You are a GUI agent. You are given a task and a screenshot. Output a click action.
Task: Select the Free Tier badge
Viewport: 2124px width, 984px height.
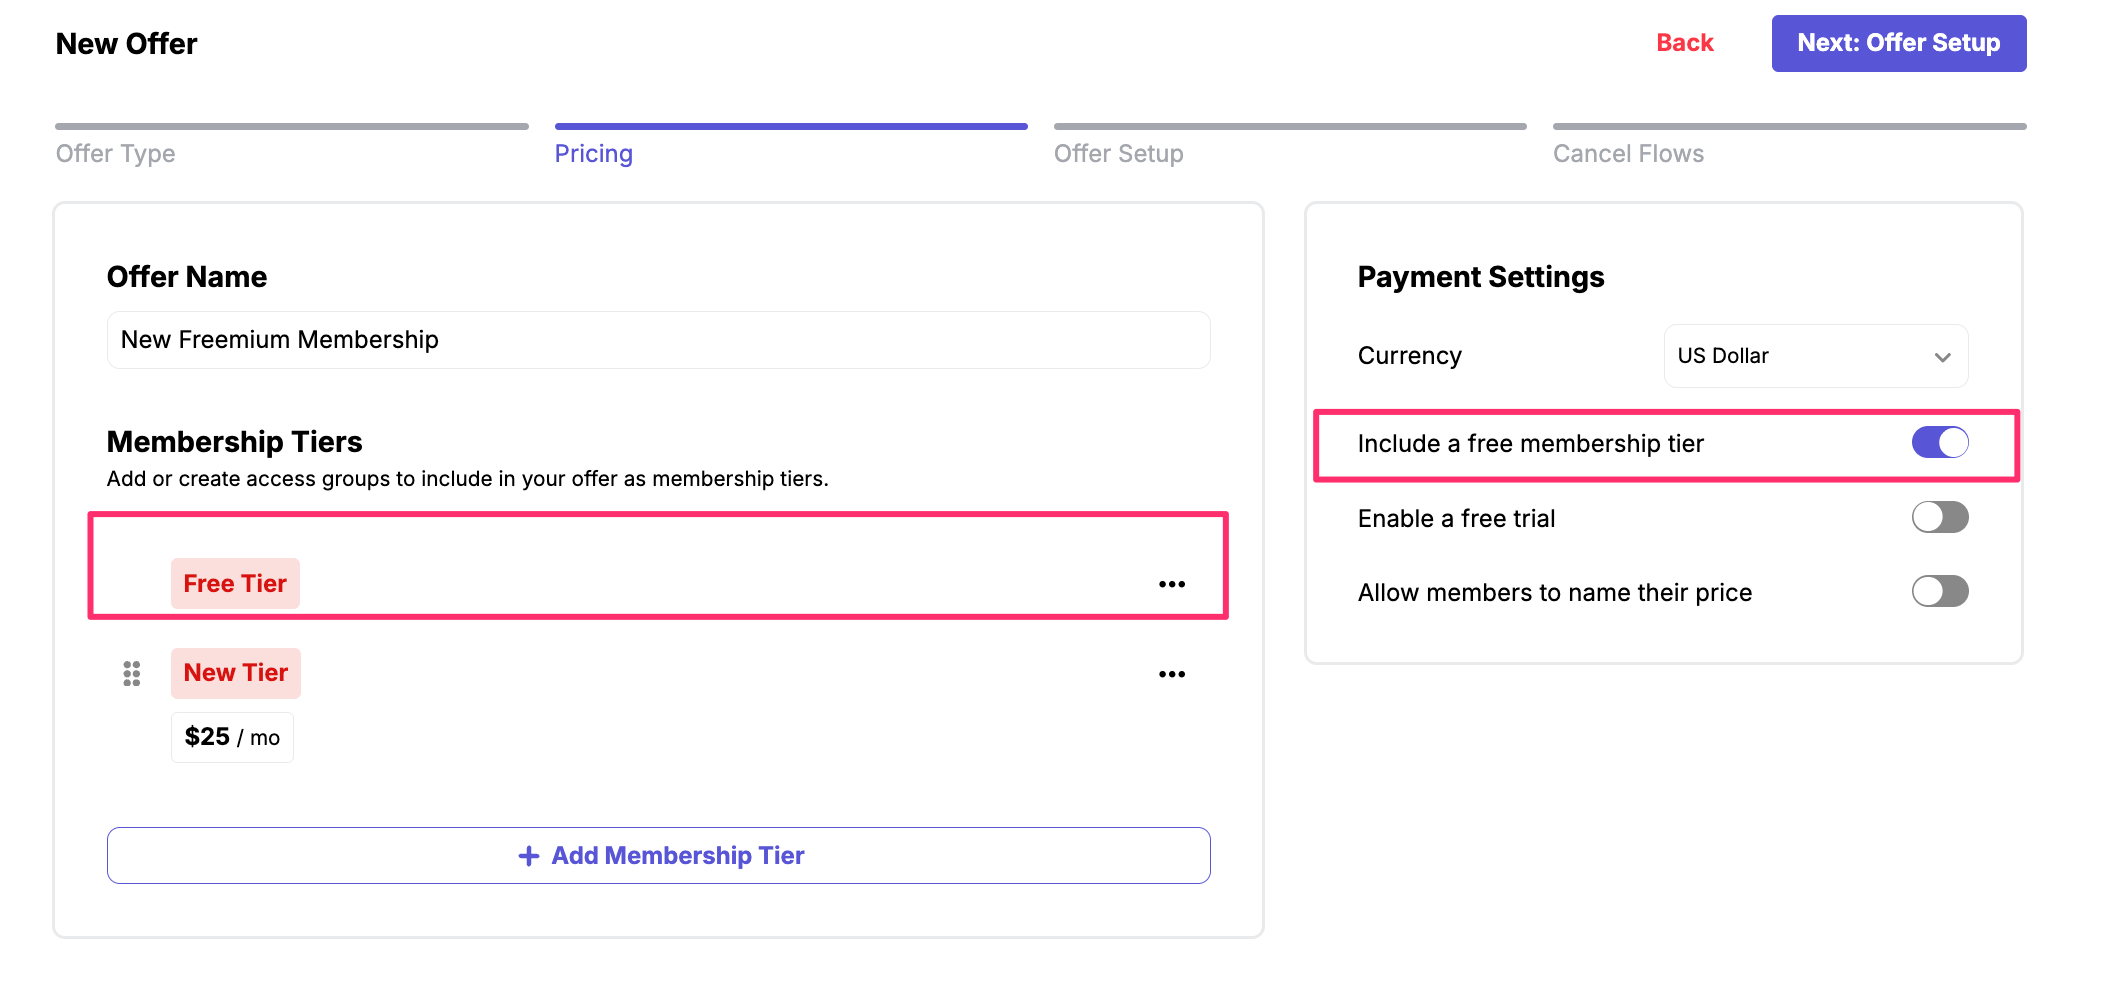235,584
